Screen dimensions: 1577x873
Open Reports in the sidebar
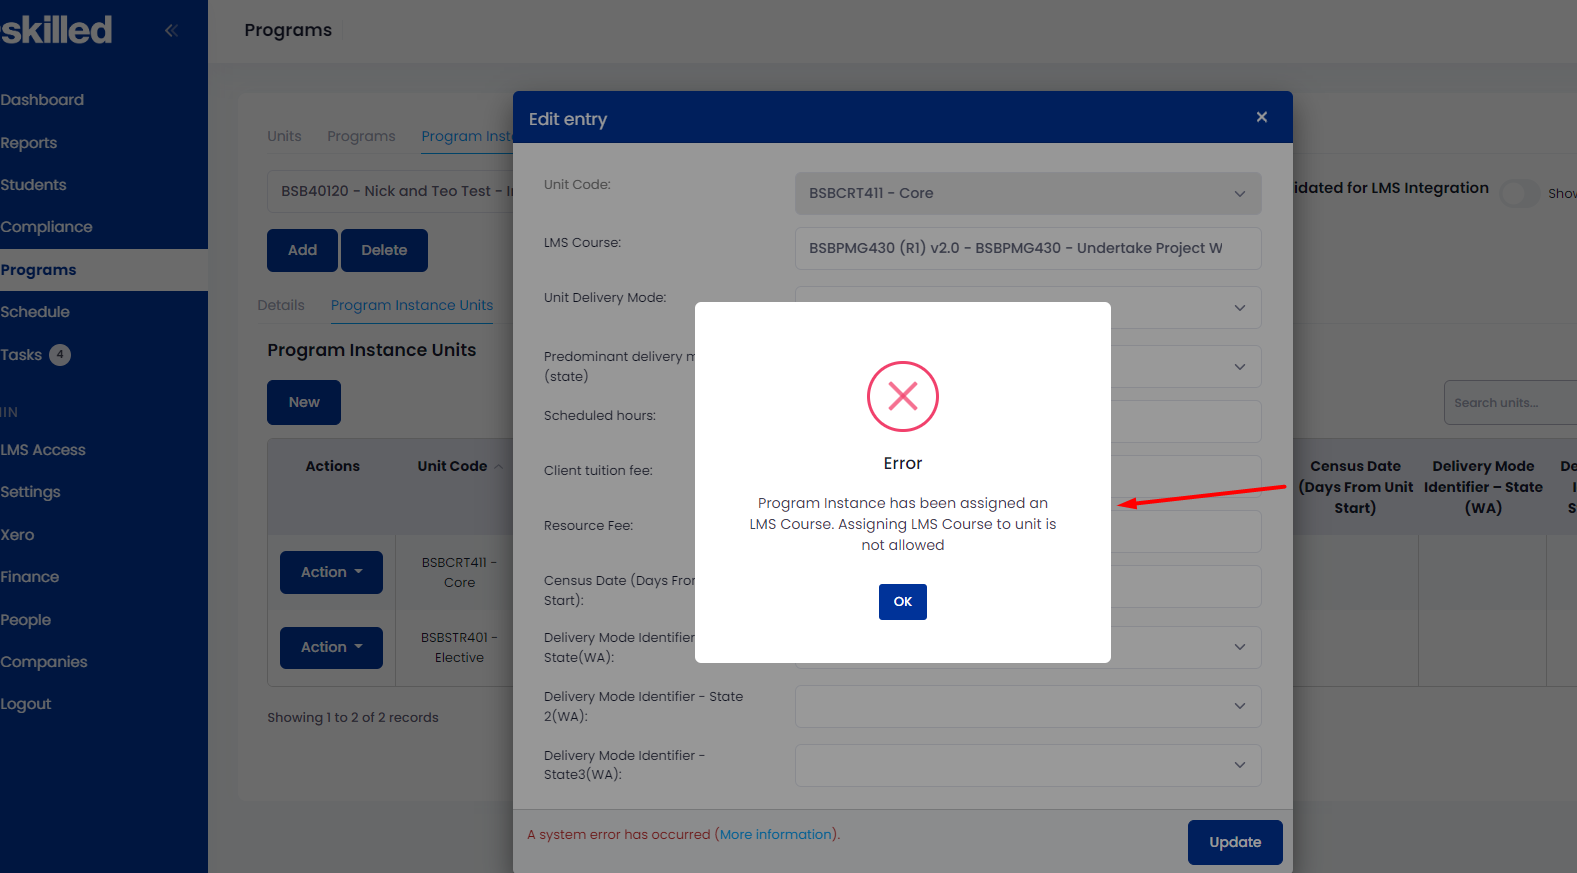[29, 143]
